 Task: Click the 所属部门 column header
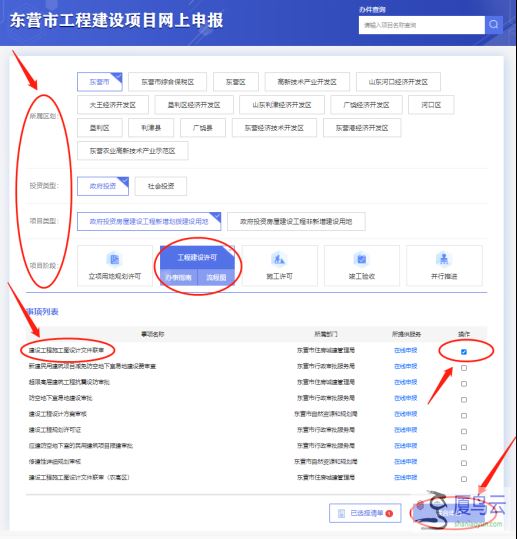coord(326,334)
